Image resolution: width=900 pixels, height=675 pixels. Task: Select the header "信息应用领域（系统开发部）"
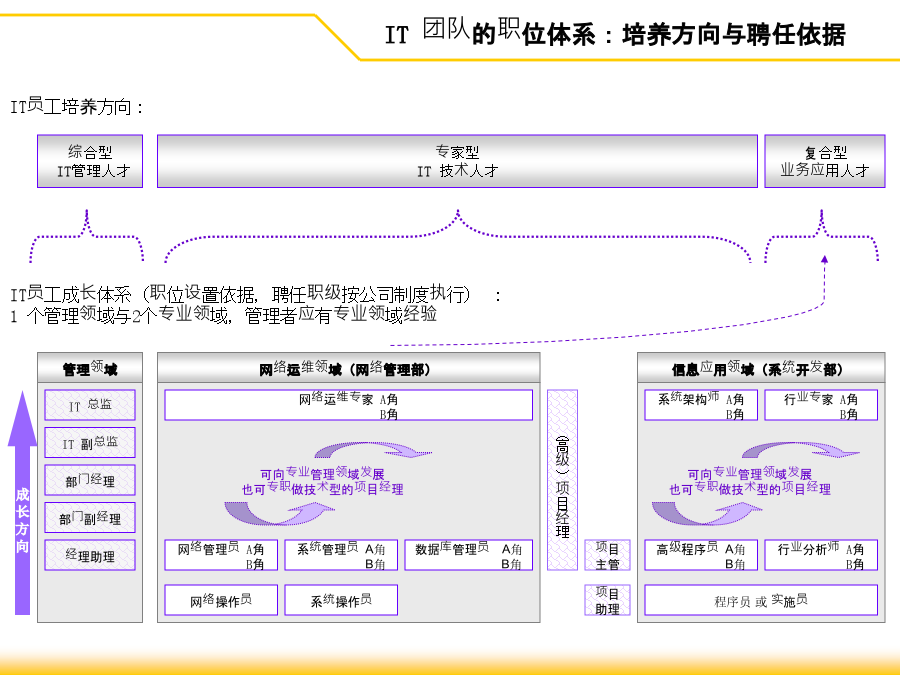[x=761, y=368]
